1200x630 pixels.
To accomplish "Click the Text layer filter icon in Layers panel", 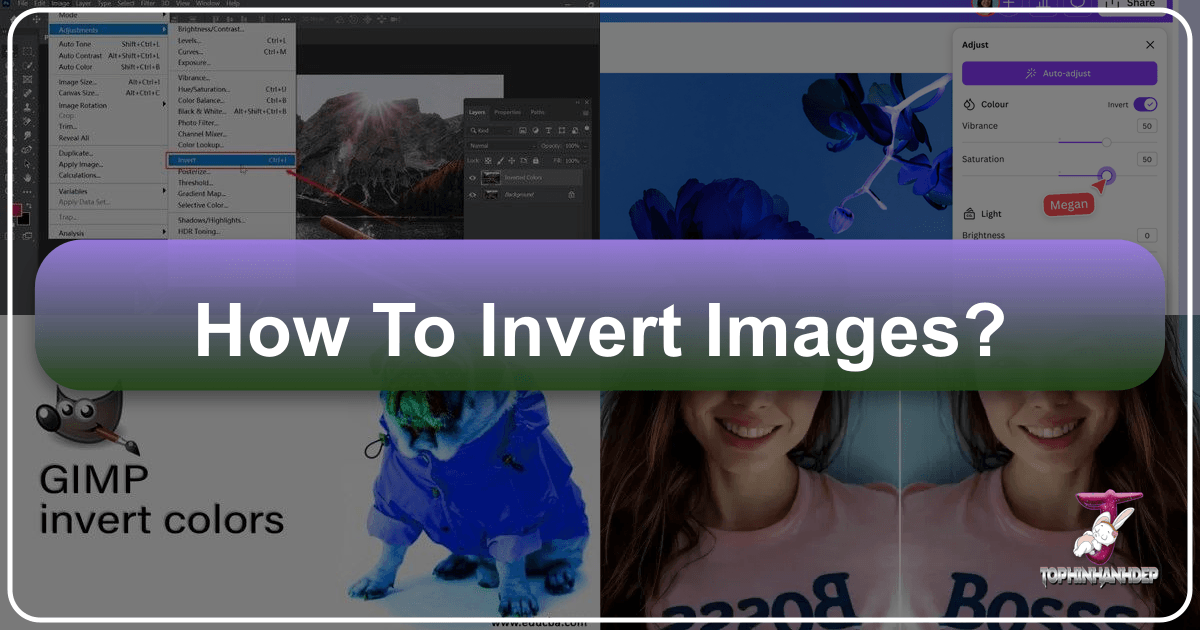I will tap(549, 131).
